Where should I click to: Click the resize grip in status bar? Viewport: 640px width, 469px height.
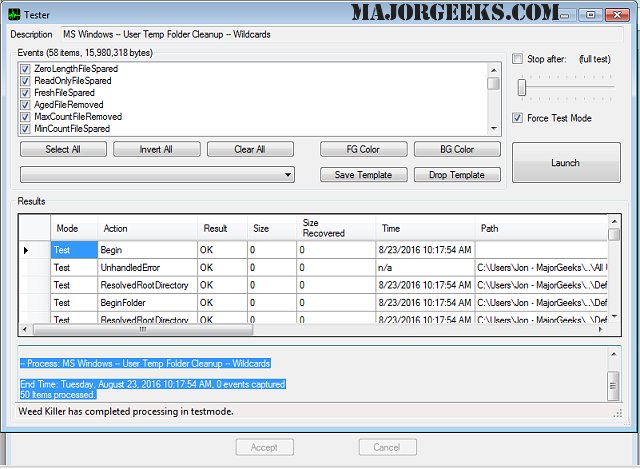tap(618, 413)
